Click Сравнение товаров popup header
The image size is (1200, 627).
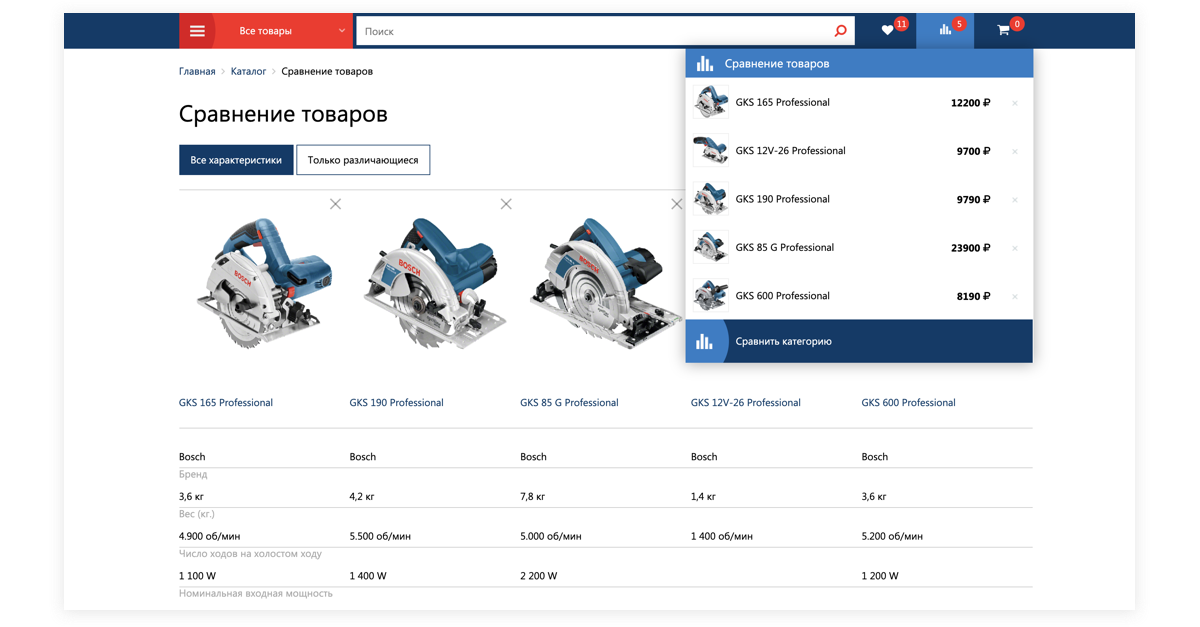pos(859,64)
